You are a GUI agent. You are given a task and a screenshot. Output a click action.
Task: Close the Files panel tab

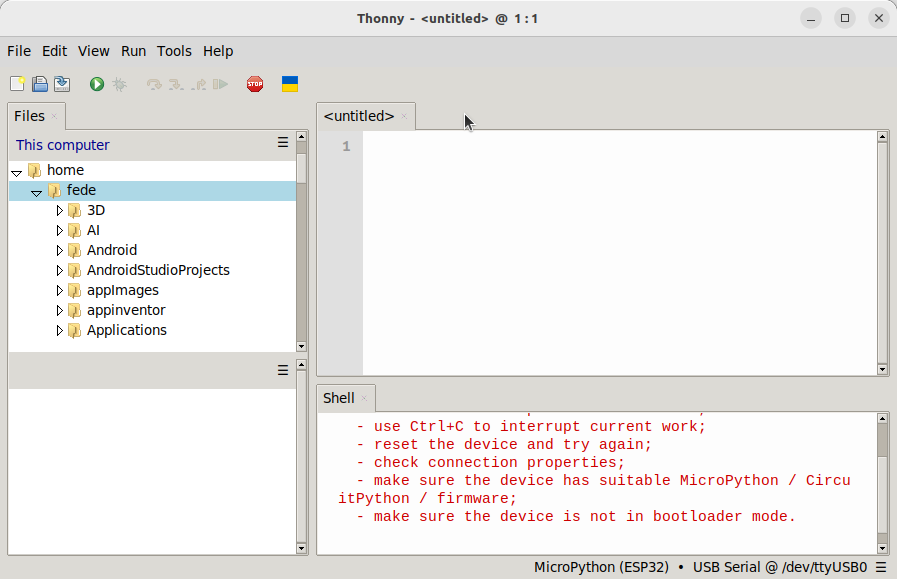(54, 116)
